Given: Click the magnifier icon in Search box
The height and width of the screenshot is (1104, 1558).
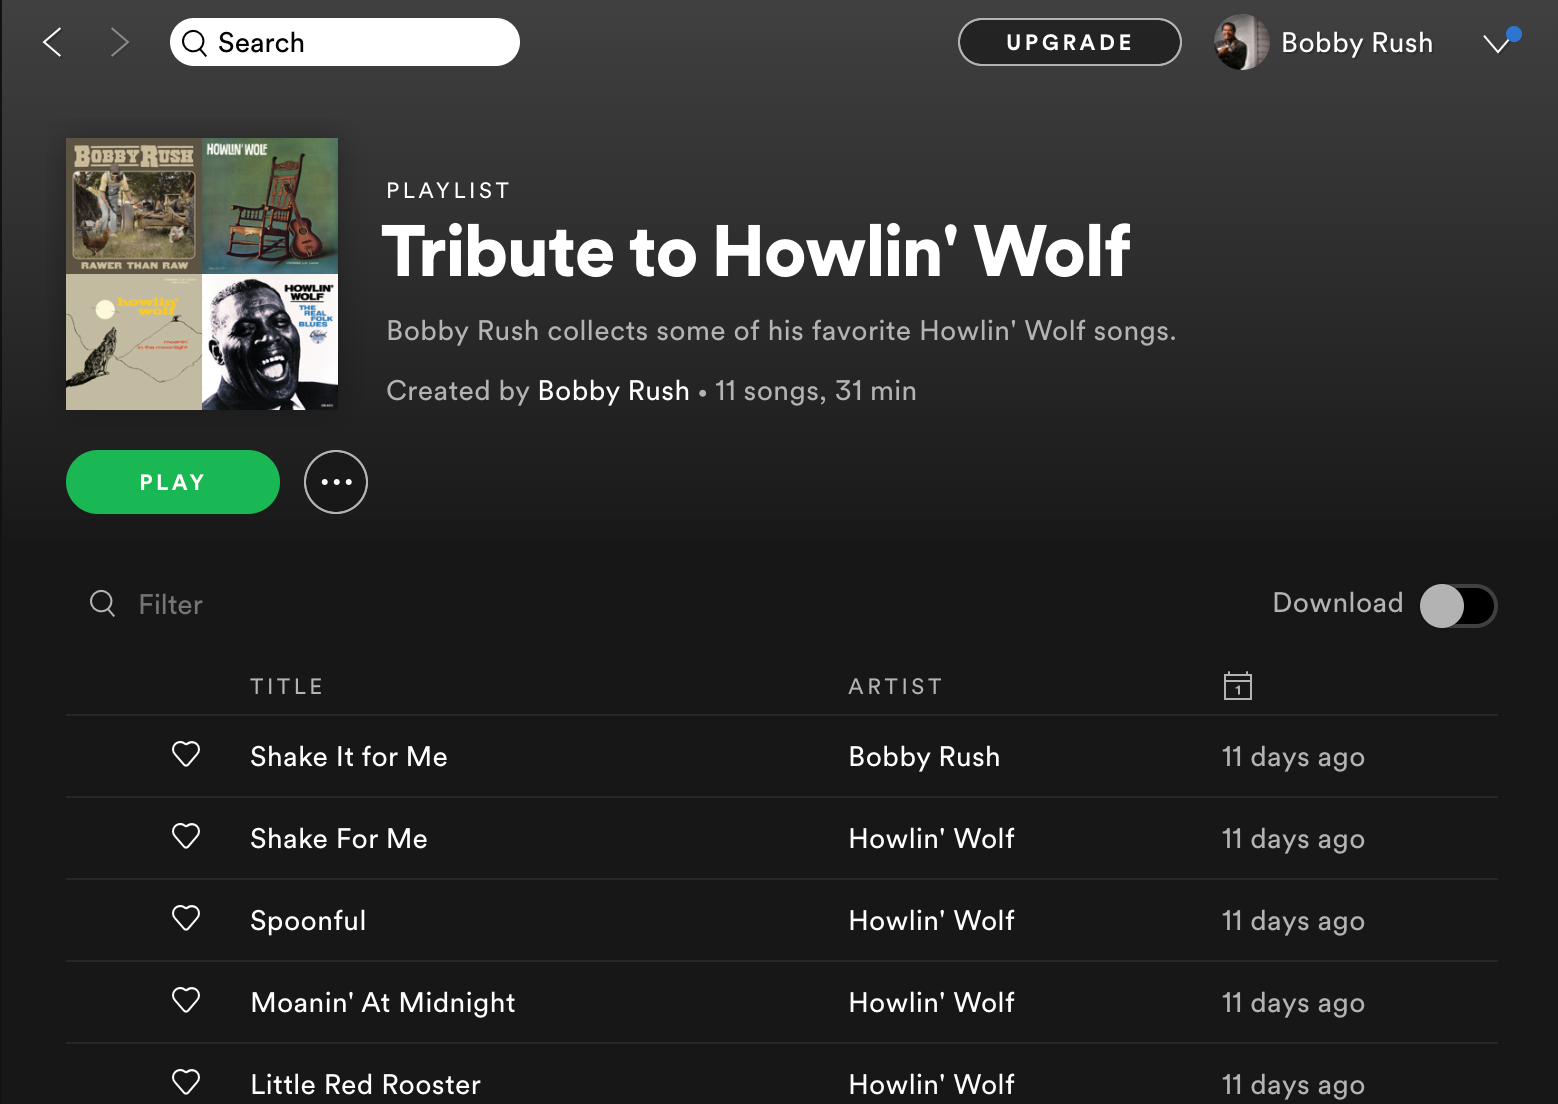Looking at the screenshot, I should pyautogui.click(x=195, y=43).
